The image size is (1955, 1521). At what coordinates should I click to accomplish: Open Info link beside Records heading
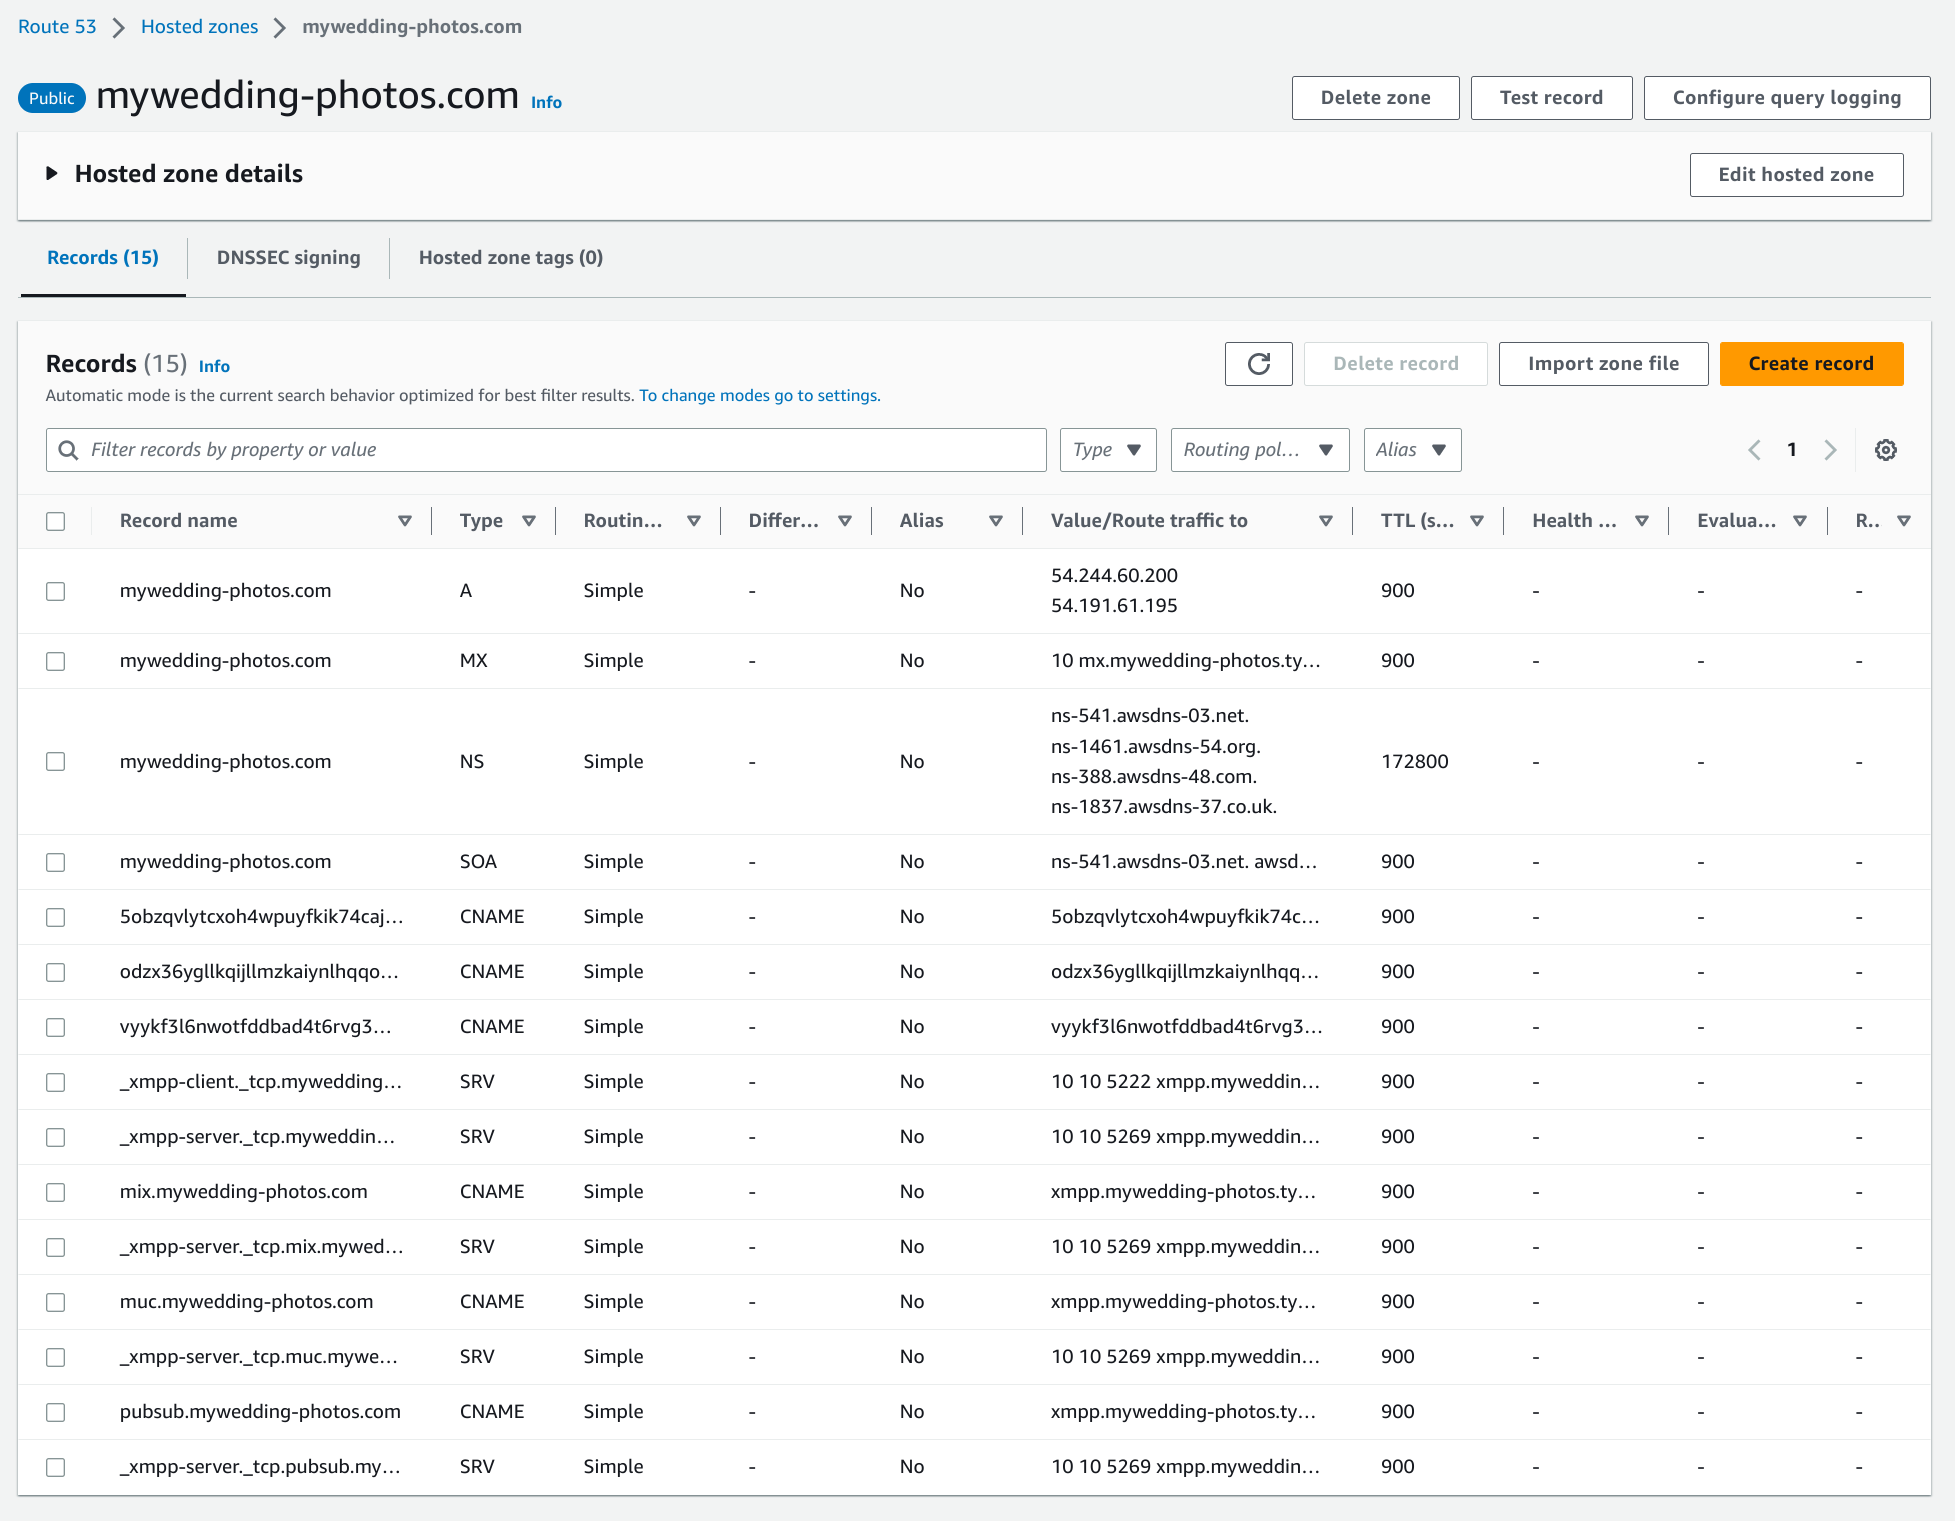(214, 366)
